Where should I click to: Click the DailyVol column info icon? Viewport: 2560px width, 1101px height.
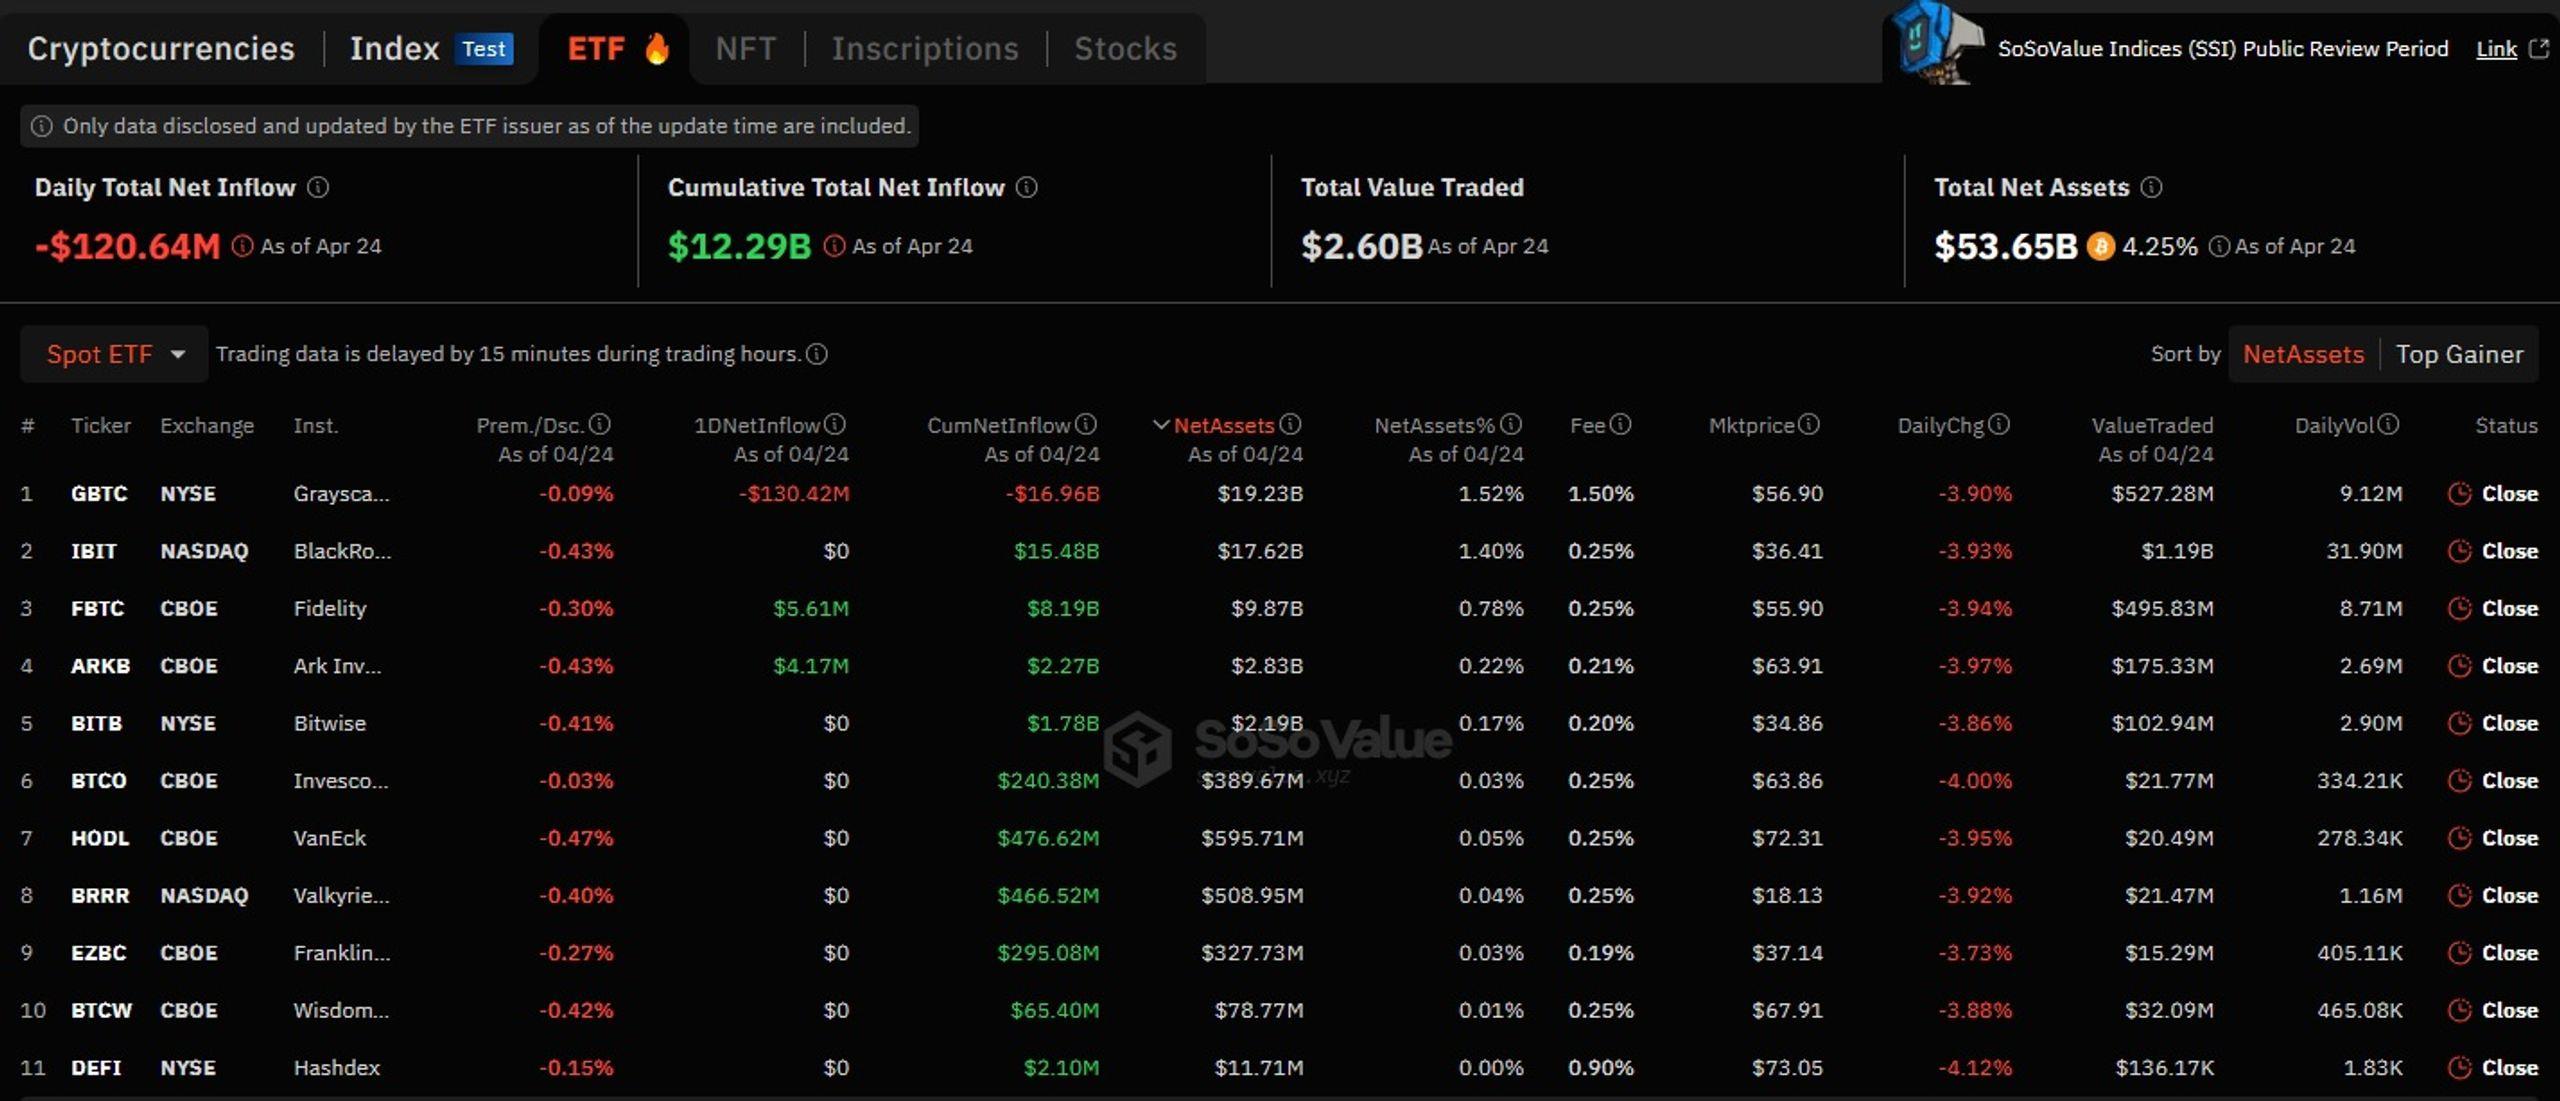click(2389, 424)
